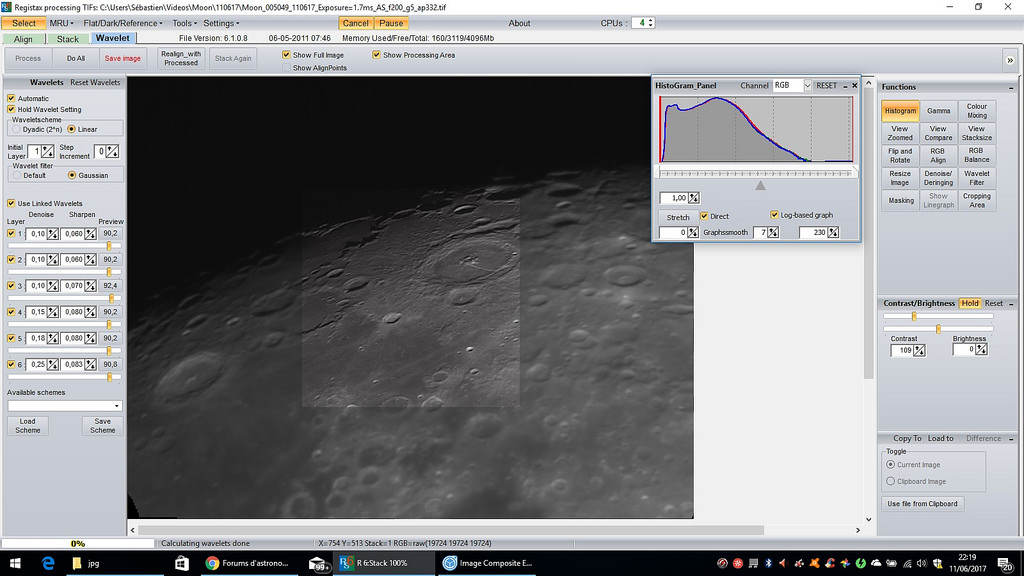Click stepper icon next to Contrast value
The height and width of the screenshot is (576, 1024).
click(x=919, y=350)
